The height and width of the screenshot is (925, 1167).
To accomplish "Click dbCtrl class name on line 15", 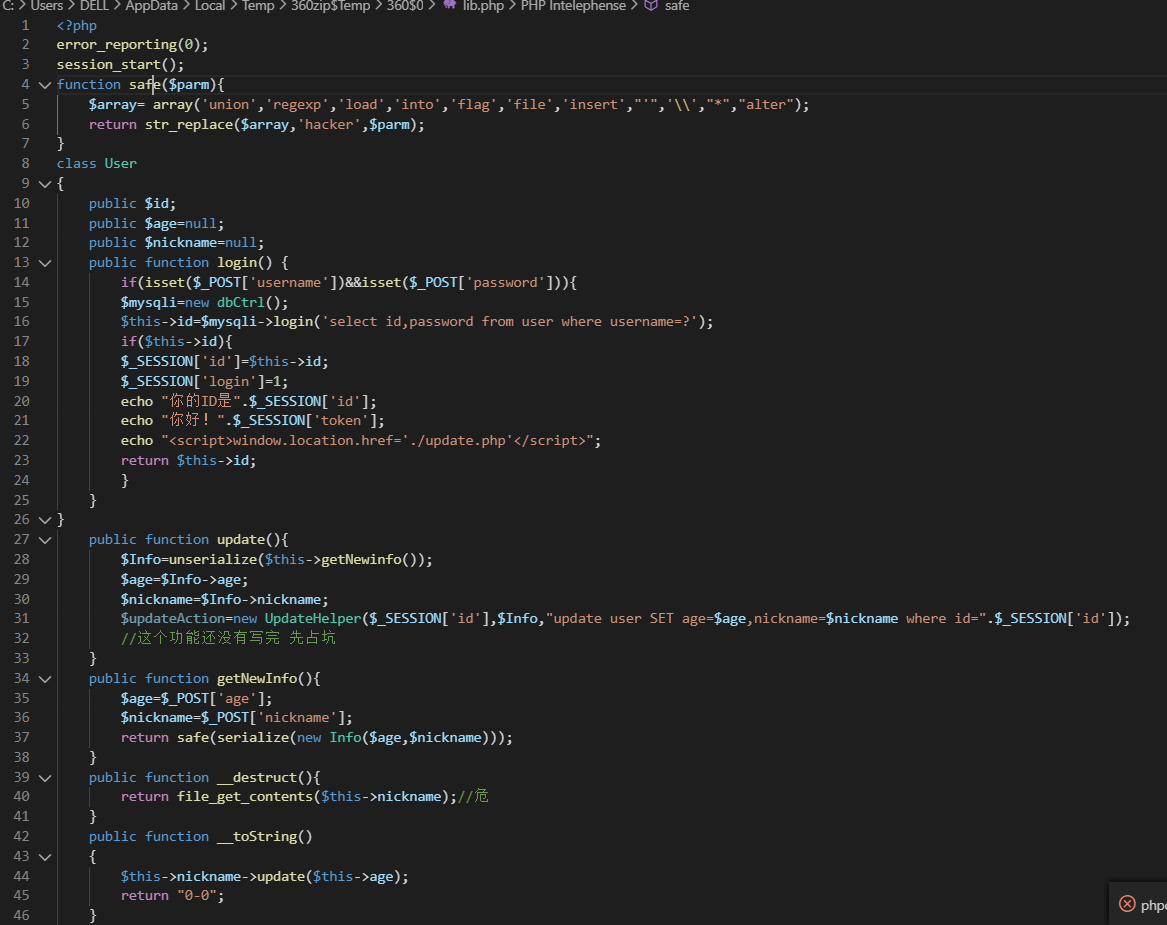I will (x=240, y=302).
